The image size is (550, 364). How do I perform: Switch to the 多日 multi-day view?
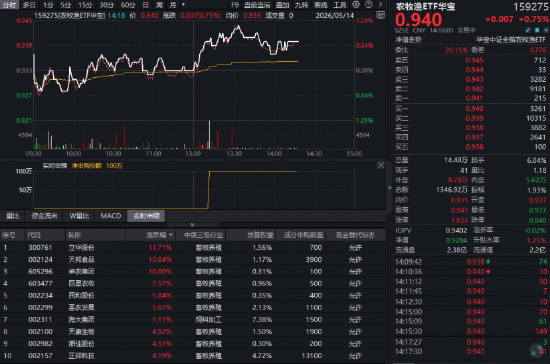(x=29, y=5)
